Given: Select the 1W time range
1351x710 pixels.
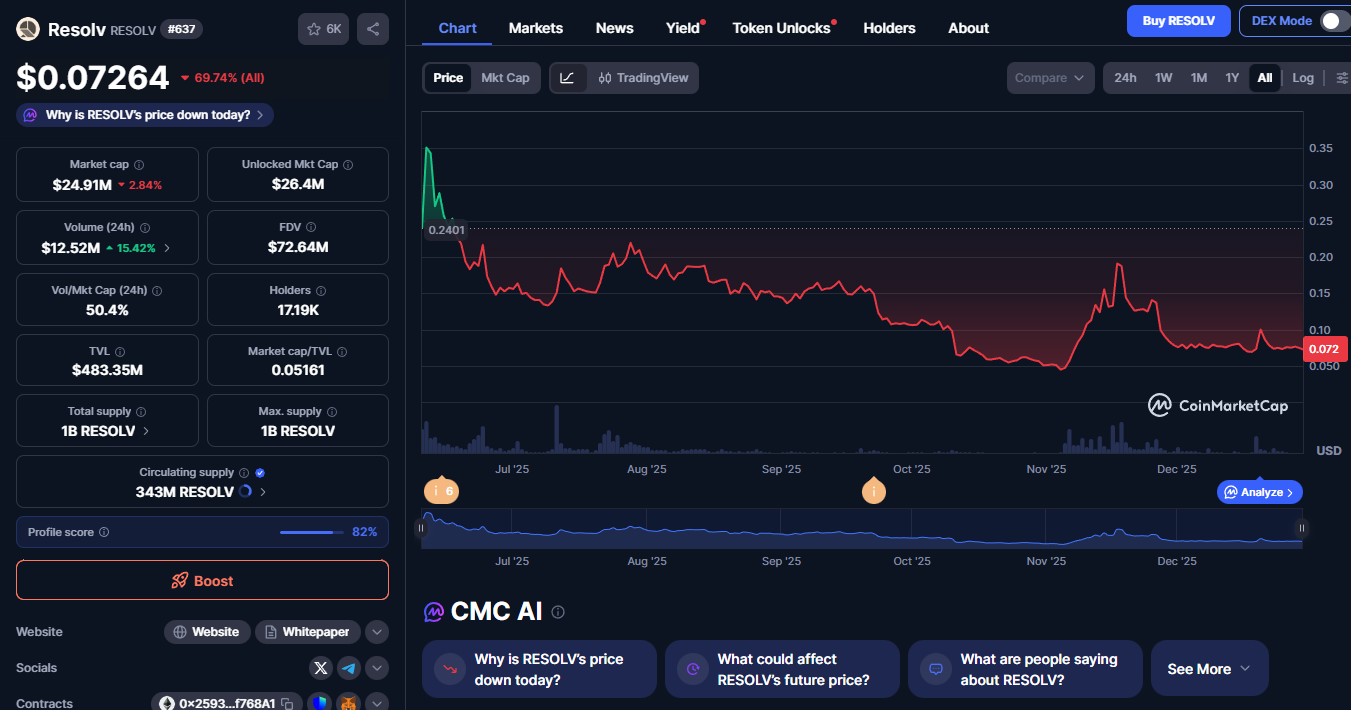Looking at the screenshot, I should (1164, 78).
